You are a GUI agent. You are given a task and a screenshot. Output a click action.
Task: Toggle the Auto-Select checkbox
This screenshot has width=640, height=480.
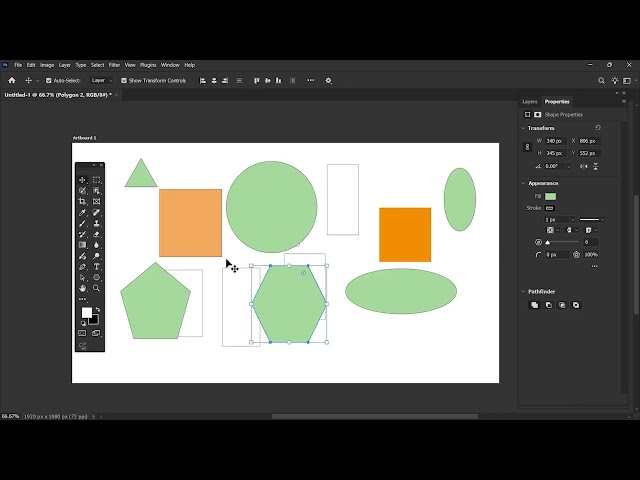coord(49,81)
